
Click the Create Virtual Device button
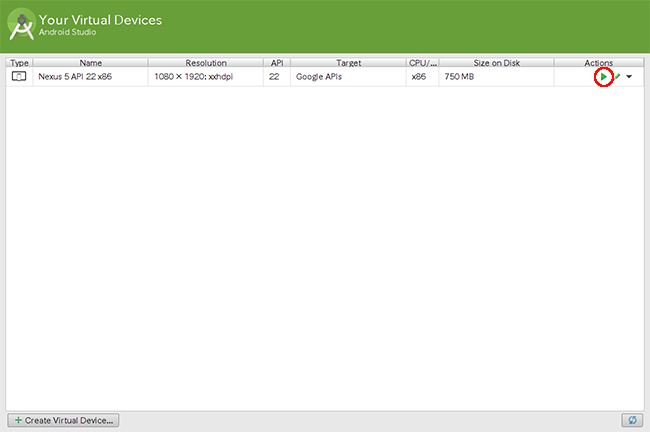(x=63, y=420)
